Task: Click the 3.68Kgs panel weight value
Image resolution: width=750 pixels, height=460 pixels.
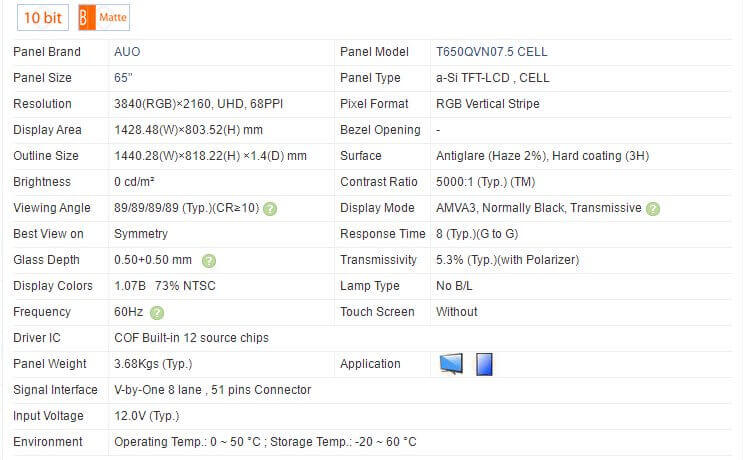Action: click(x=153, y=364)
